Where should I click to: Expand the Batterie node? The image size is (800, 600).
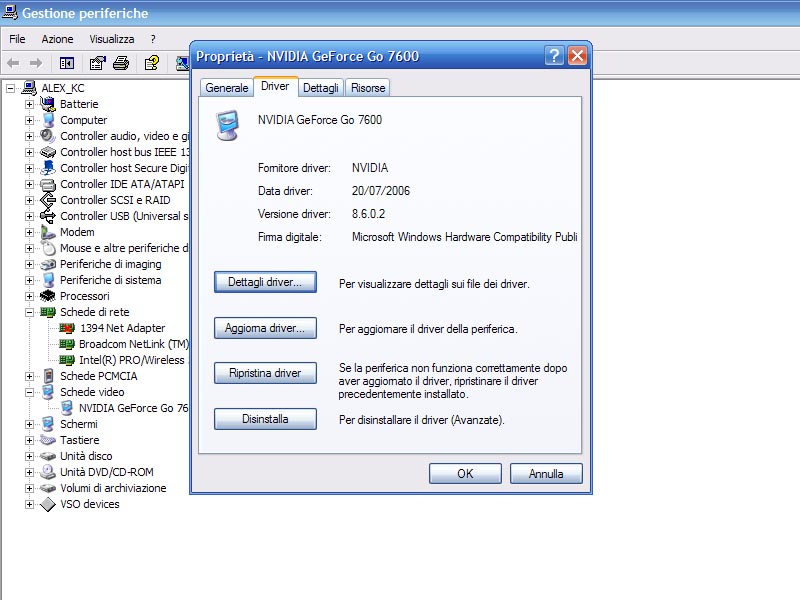(x=30, y=104)
